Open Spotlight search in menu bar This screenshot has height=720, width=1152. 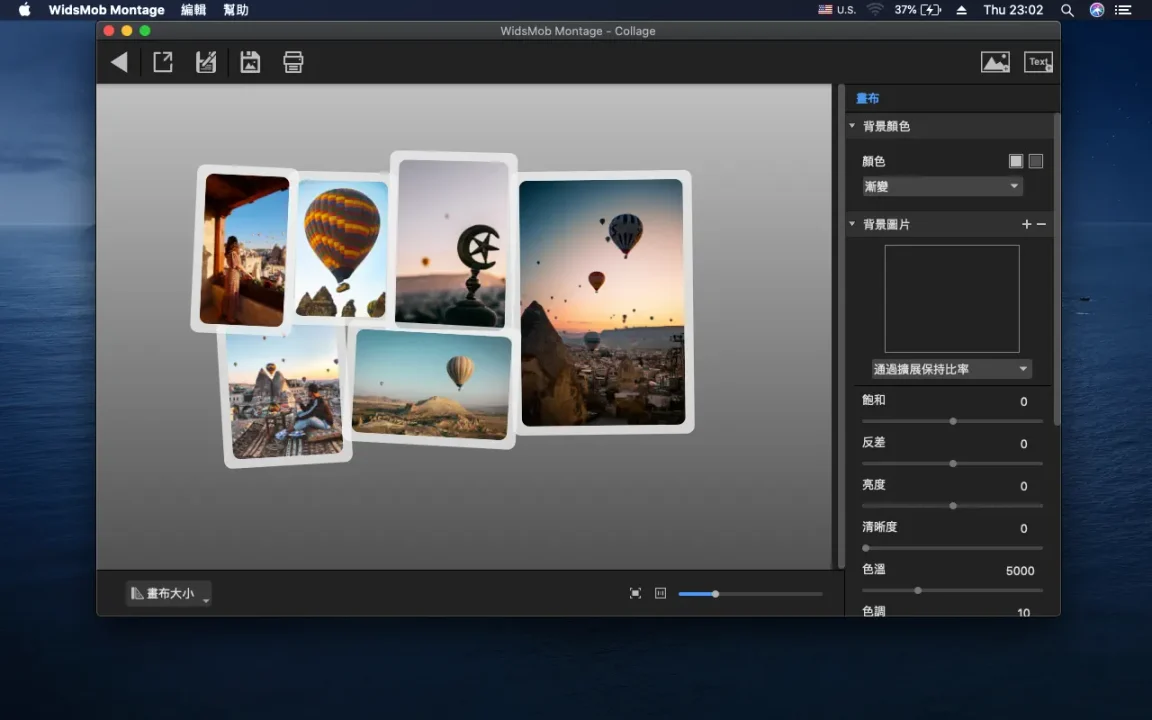pyautogui.click(x=1067, y=10)
